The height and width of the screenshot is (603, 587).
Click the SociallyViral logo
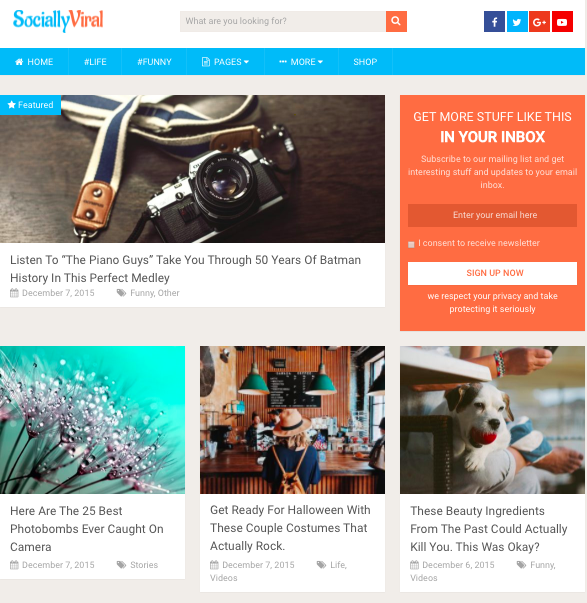pos(58,20)
